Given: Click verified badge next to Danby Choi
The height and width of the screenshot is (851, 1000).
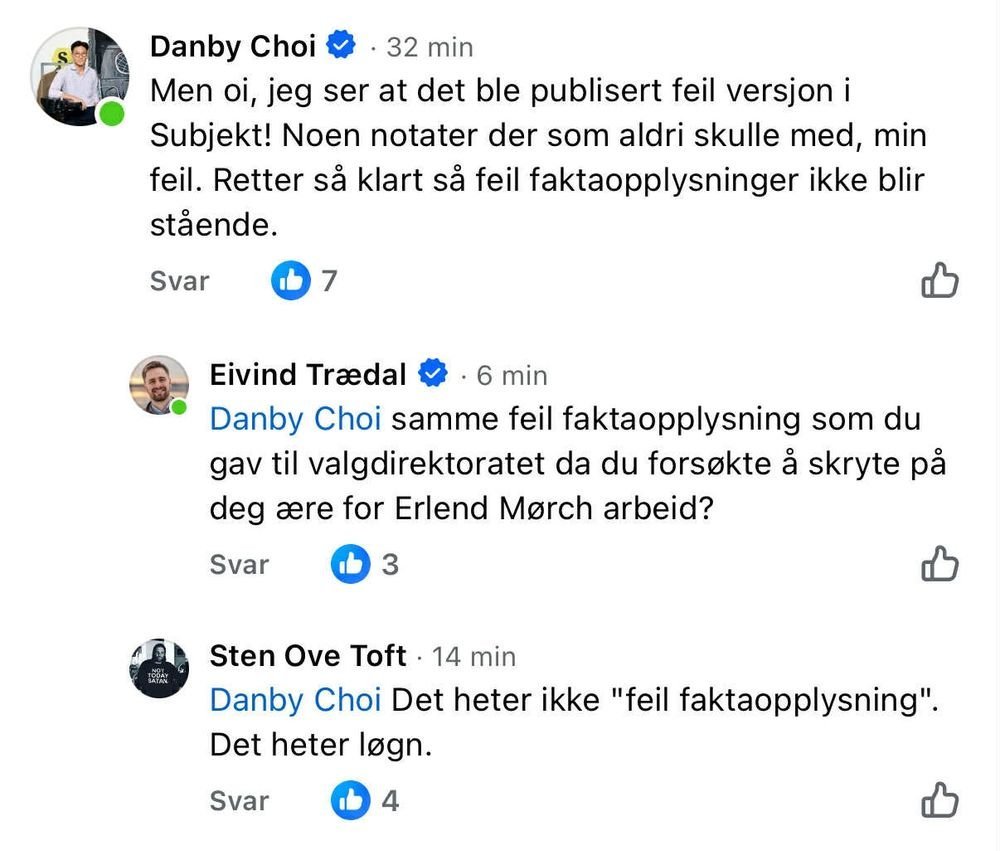Looking at the screenshot, I should pos(342,46).
